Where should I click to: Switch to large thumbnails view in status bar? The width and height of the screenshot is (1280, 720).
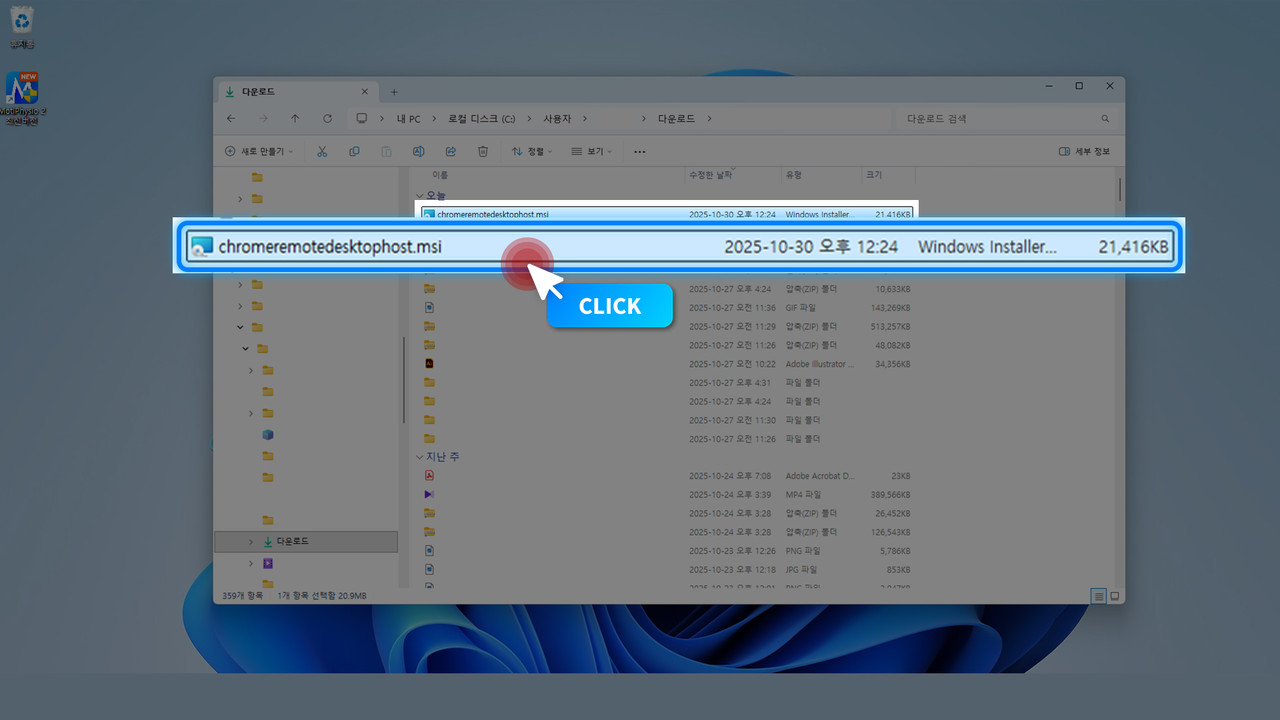[1115, 596]
